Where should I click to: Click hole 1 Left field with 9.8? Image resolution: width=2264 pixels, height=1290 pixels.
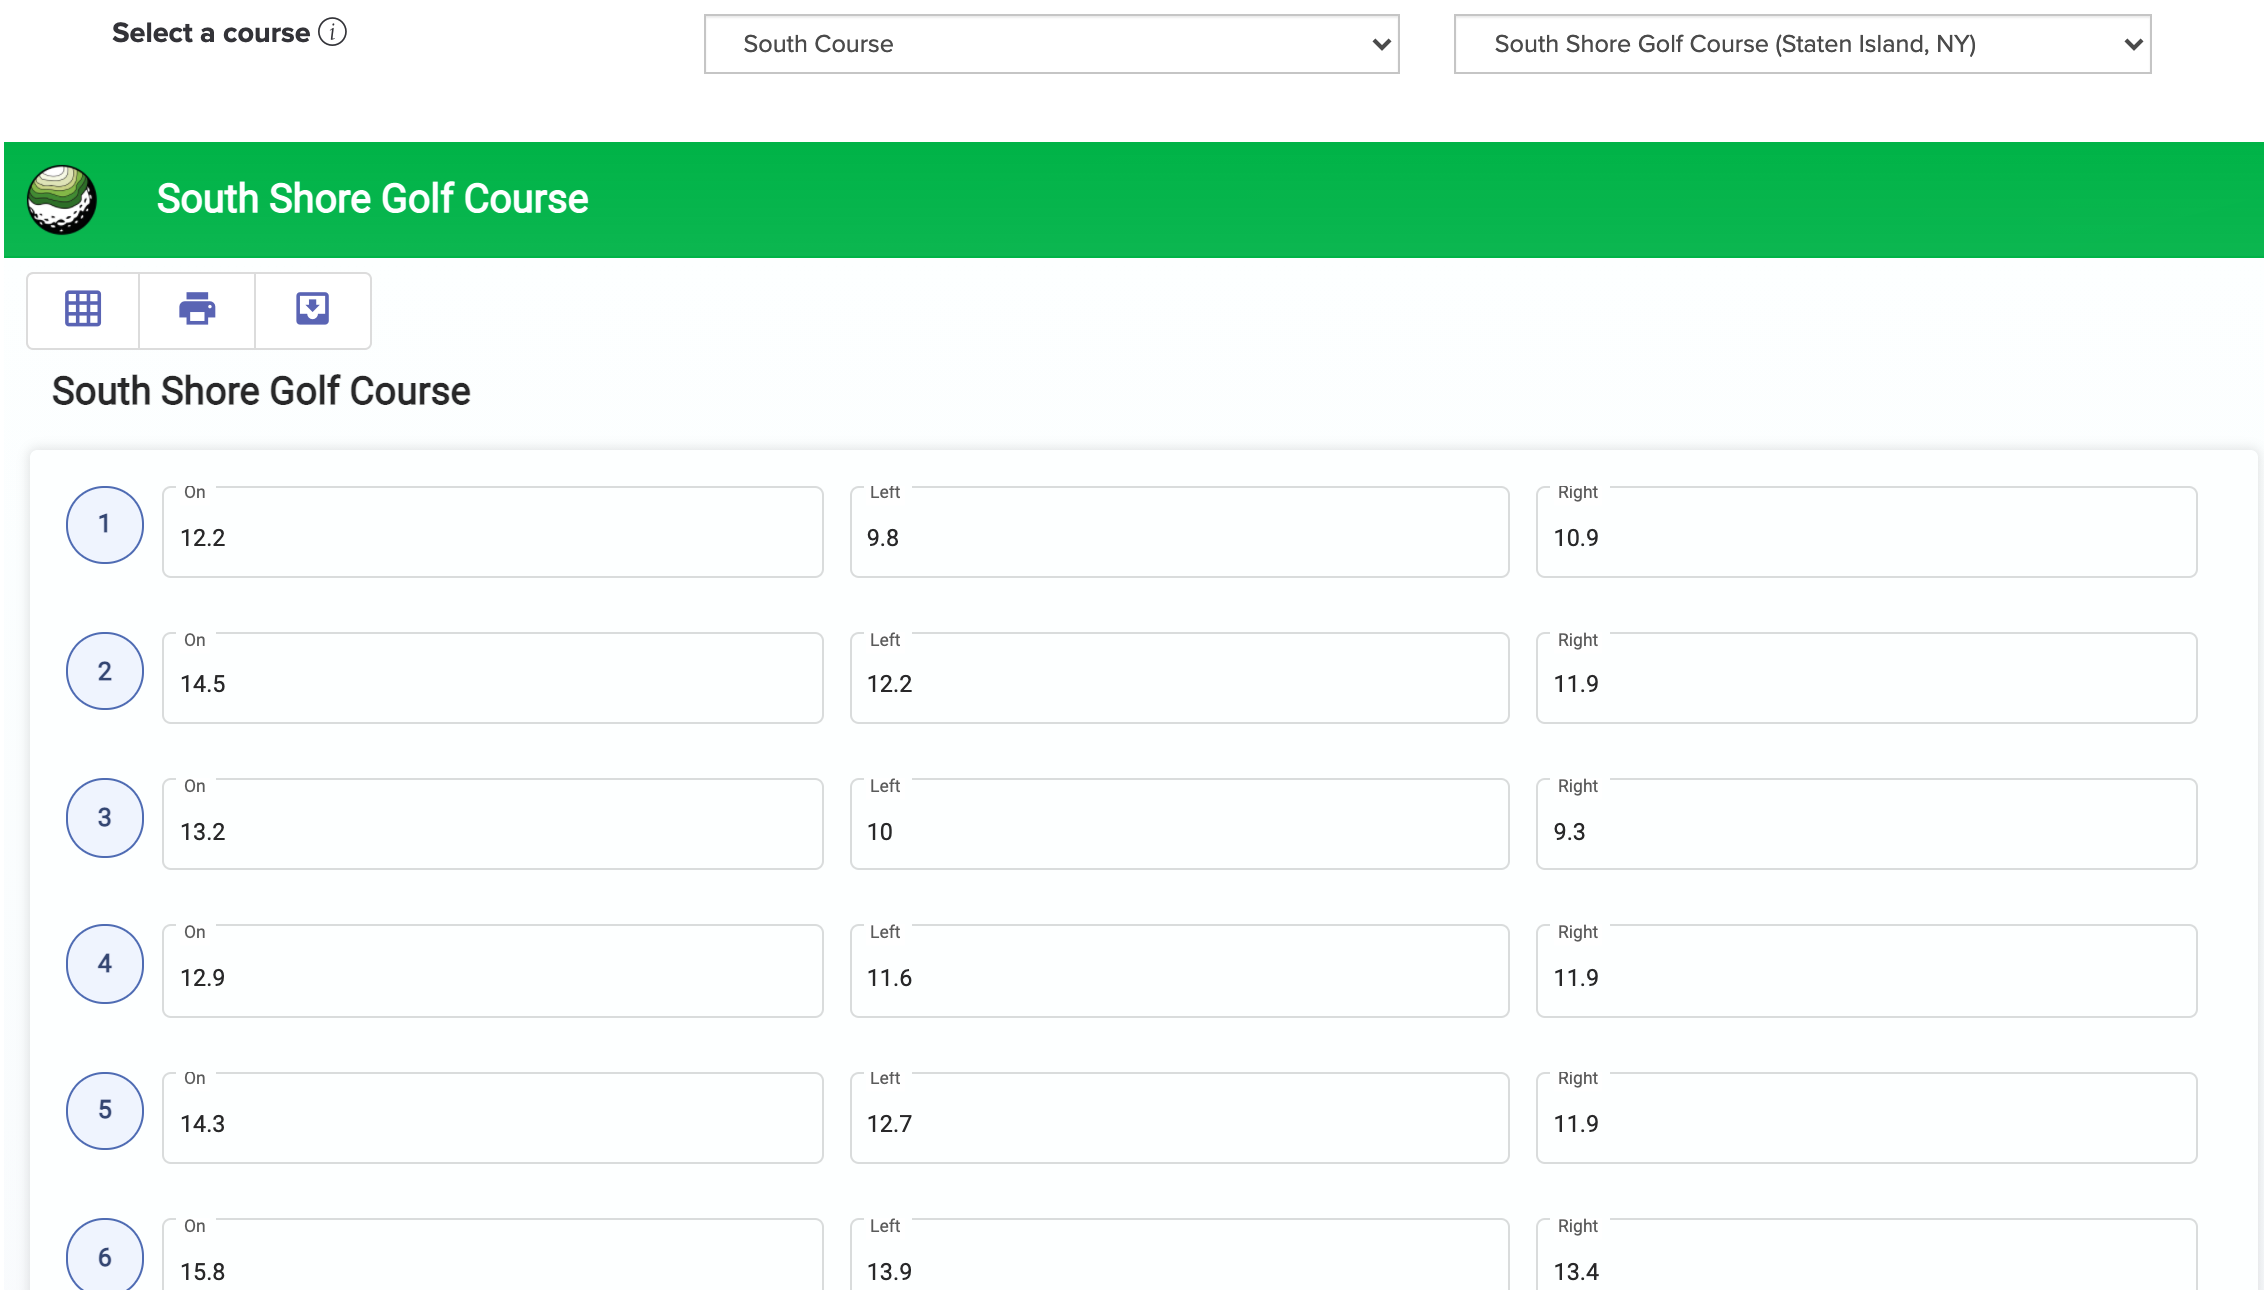(x=1179, y=532)
